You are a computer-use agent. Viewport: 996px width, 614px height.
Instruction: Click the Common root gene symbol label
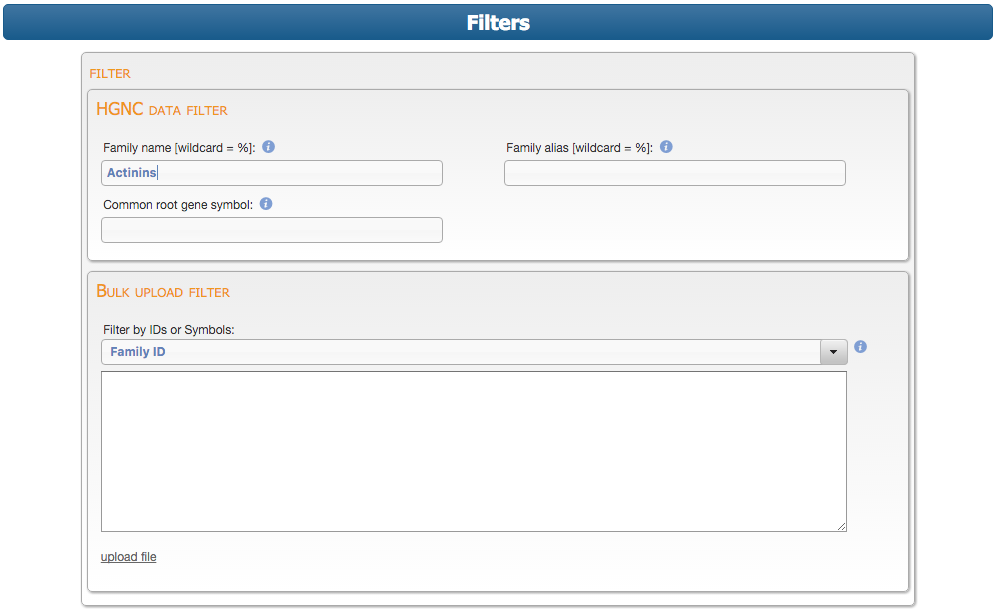point(178,205)
